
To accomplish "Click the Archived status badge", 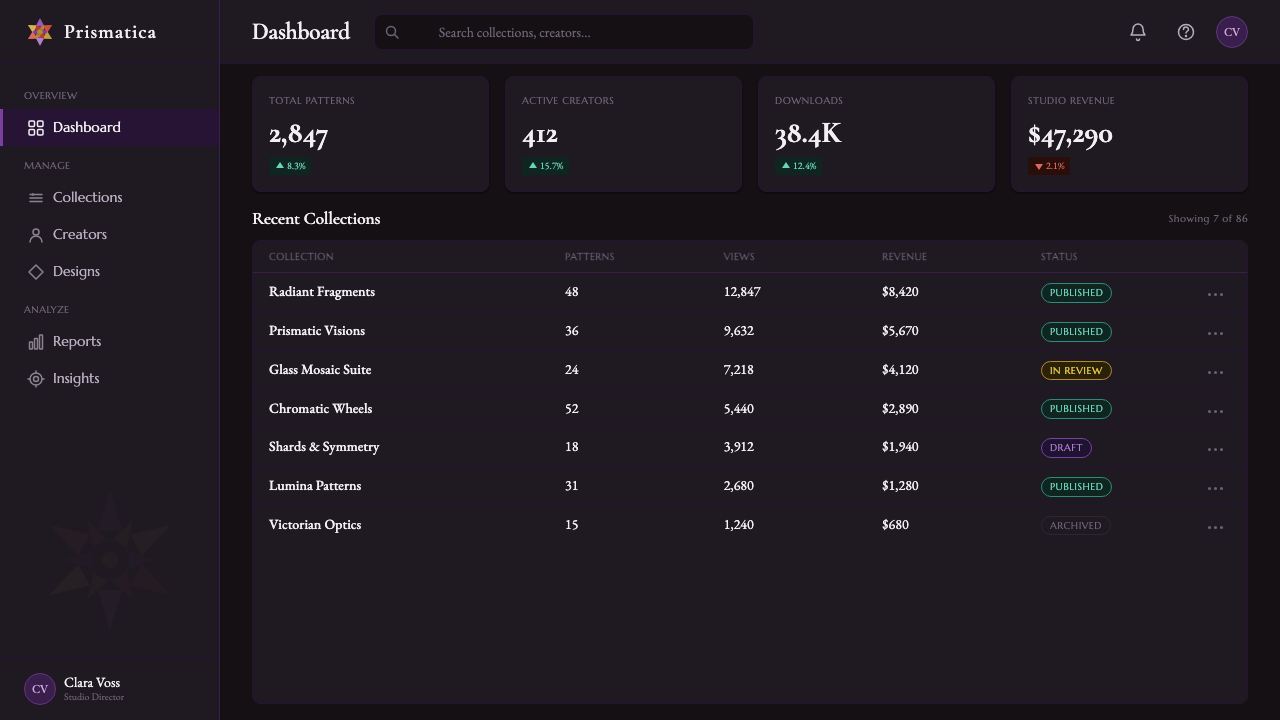I will pos(1076,526).
